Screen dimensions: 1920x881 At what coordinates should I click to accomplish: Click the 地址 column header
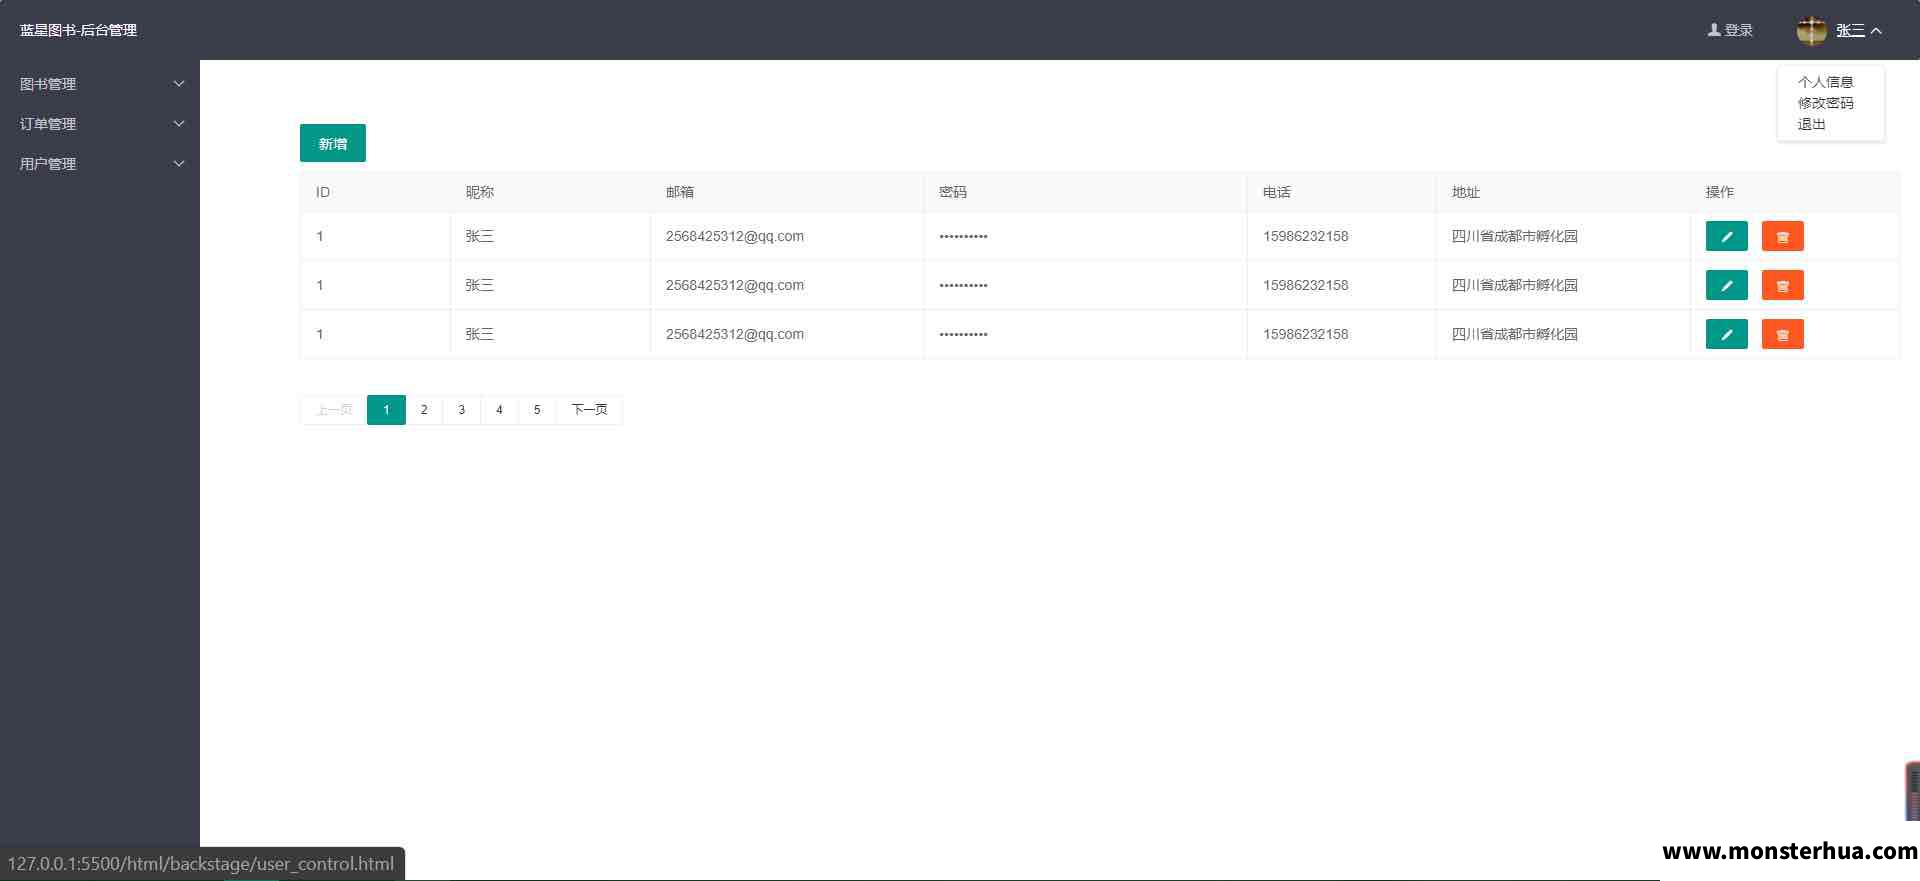click(1466, 192)
